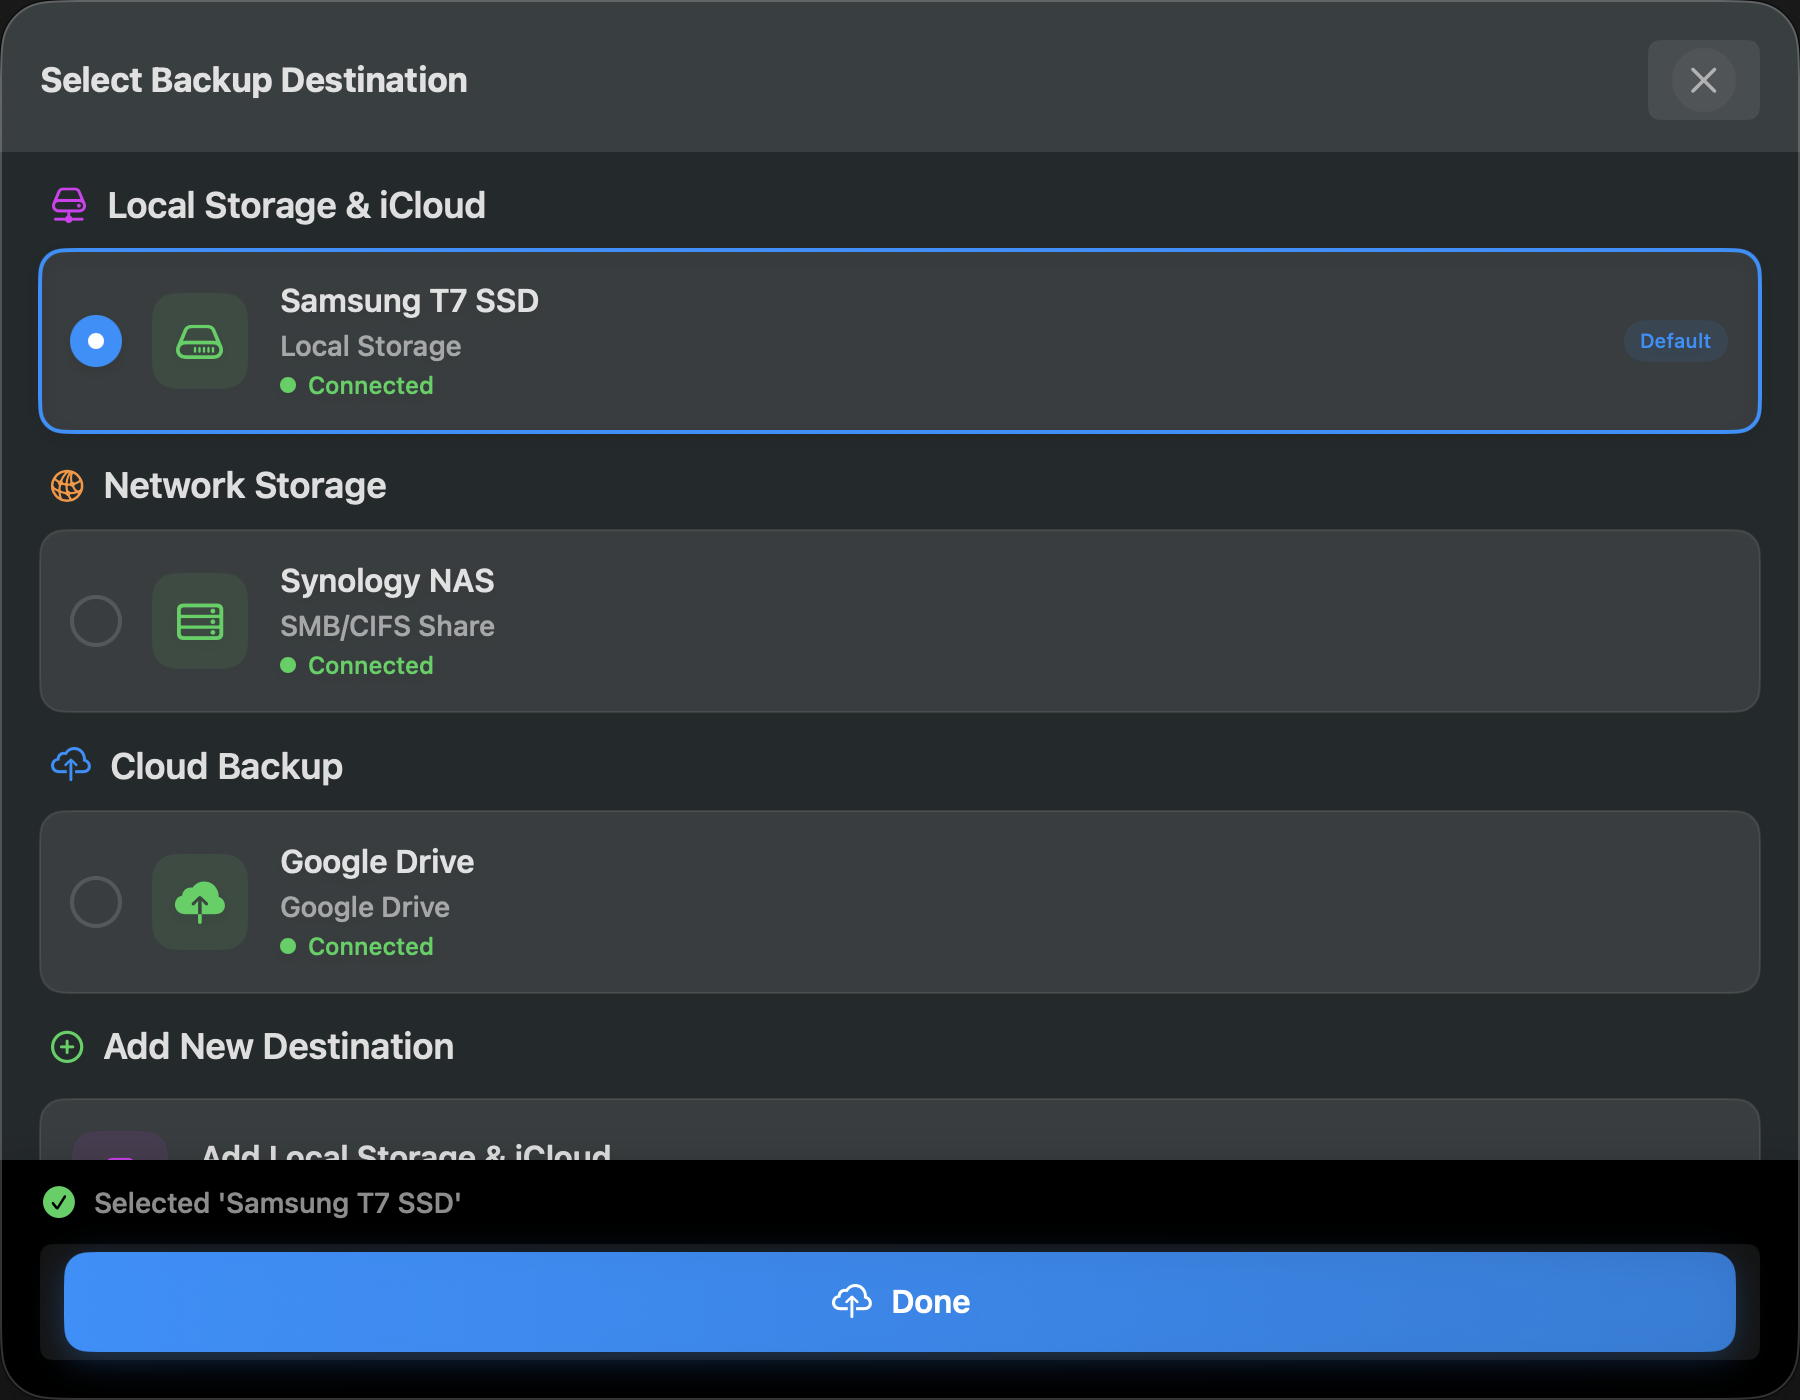Click the Add Local Storage & iCloud option
Image resolution: width=1800 pixels, height=1400 pixels.
[x=406, y=1150]
